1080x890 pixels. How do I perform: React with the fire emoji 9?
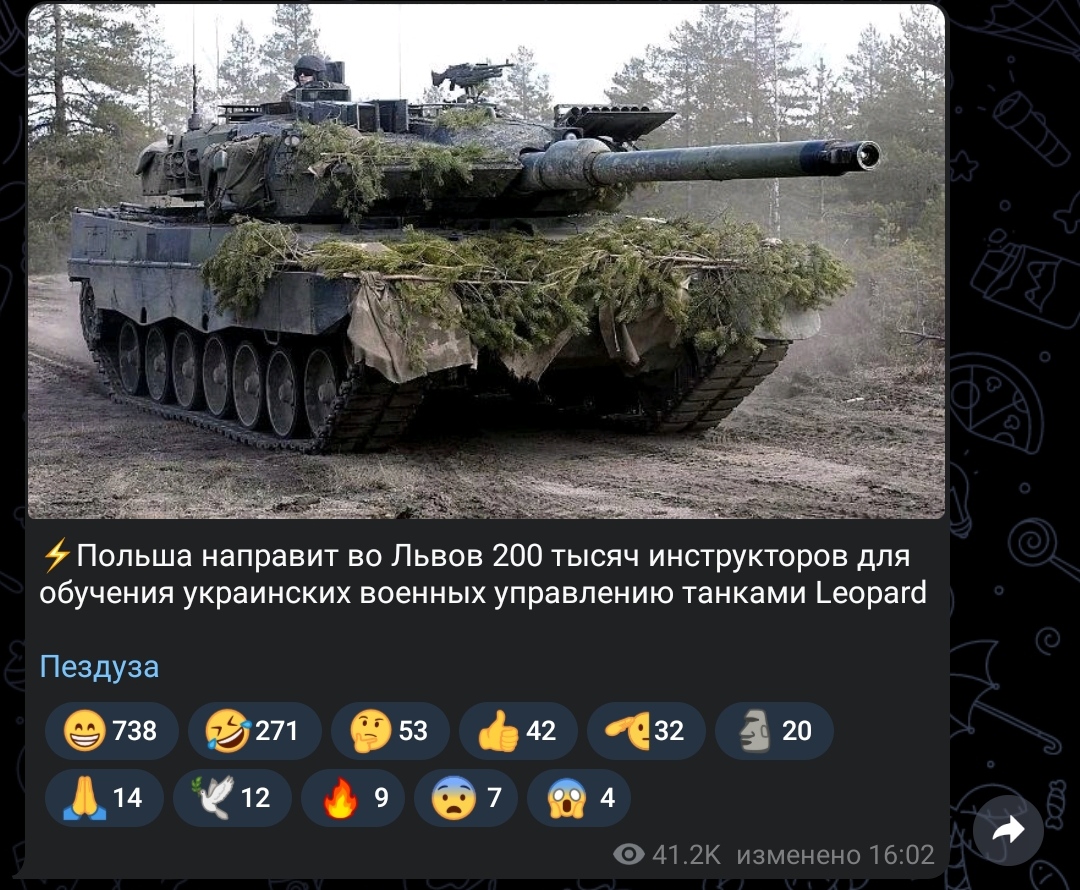click(353, 798)
